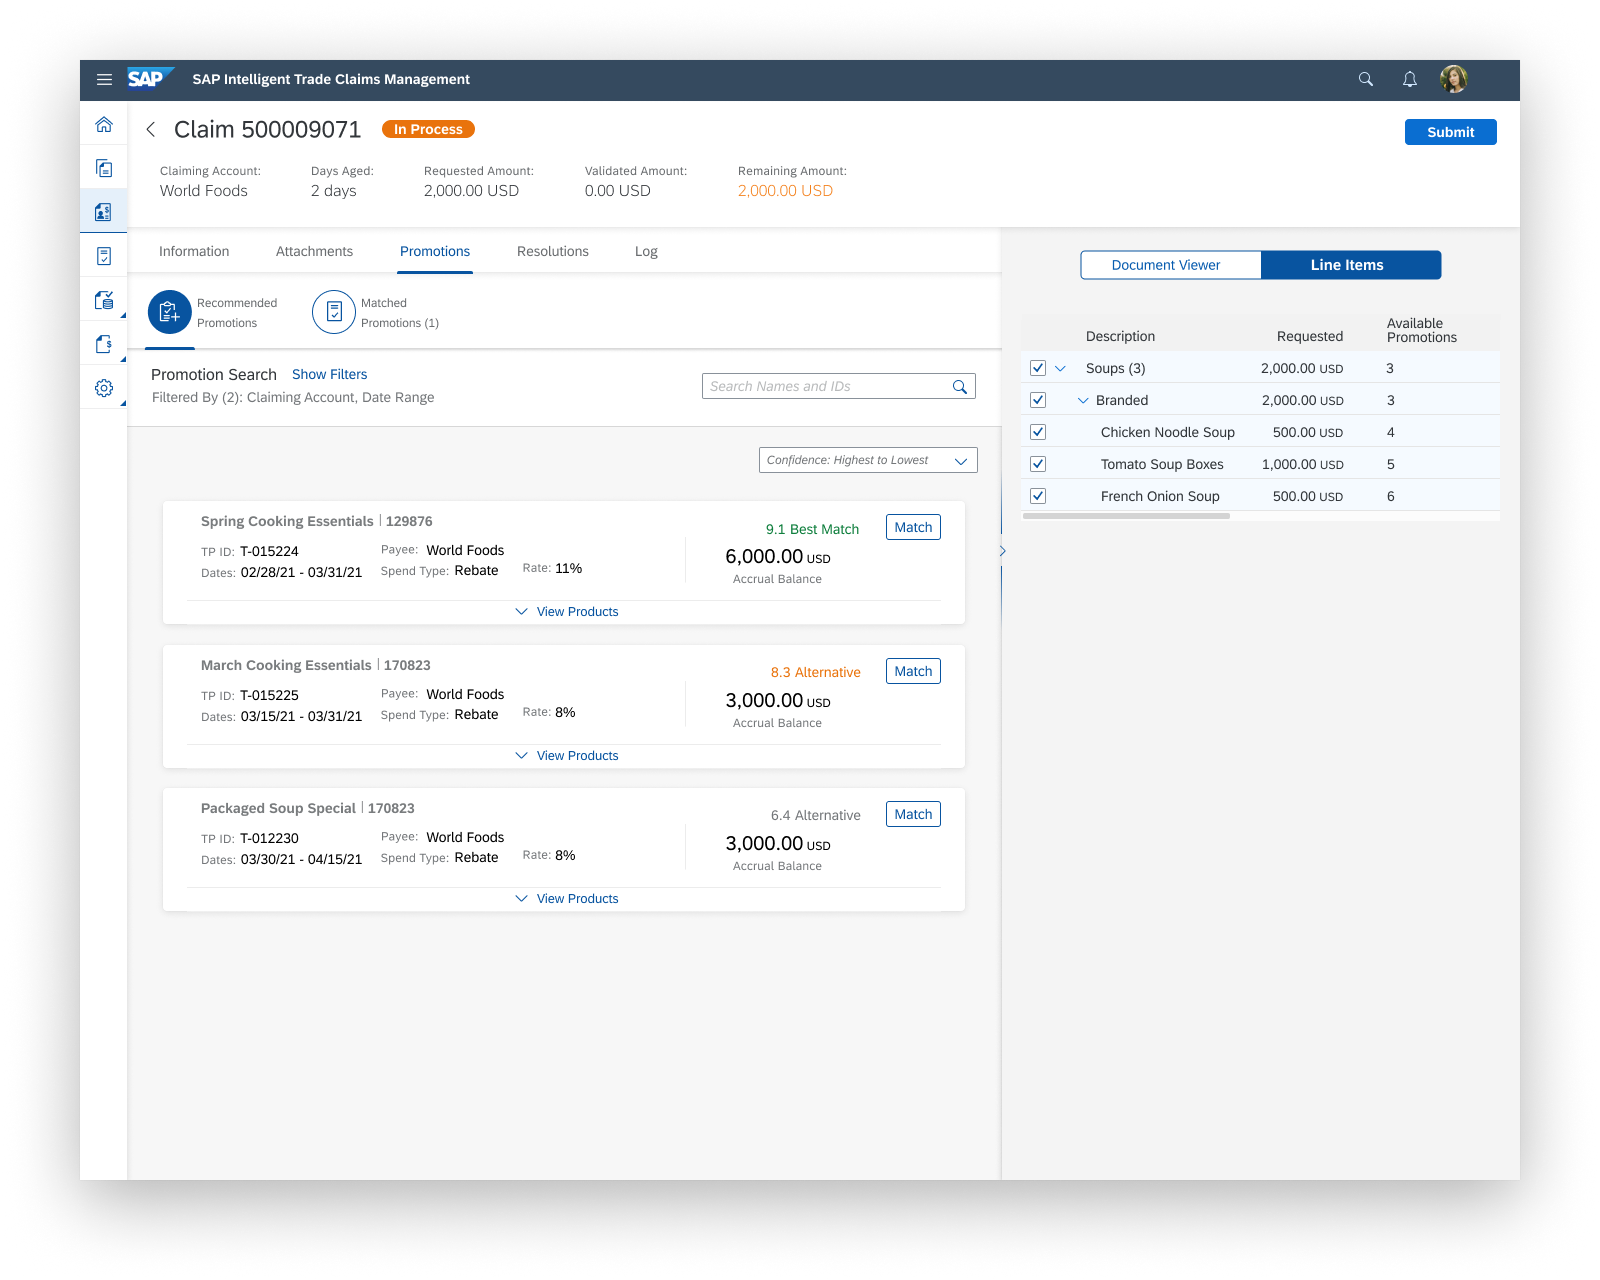Open global search in the header
The width and height of the screenshot is (1600, 1280).
(1366, 80)
